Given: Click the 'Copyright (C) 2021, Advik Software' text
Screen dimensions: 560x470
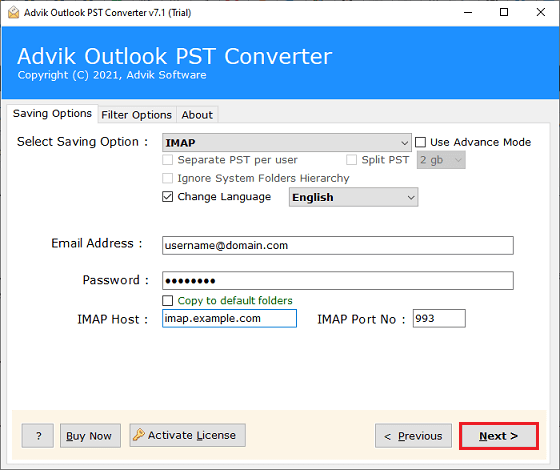Looking at the screenshot, I should coord(112,75).
